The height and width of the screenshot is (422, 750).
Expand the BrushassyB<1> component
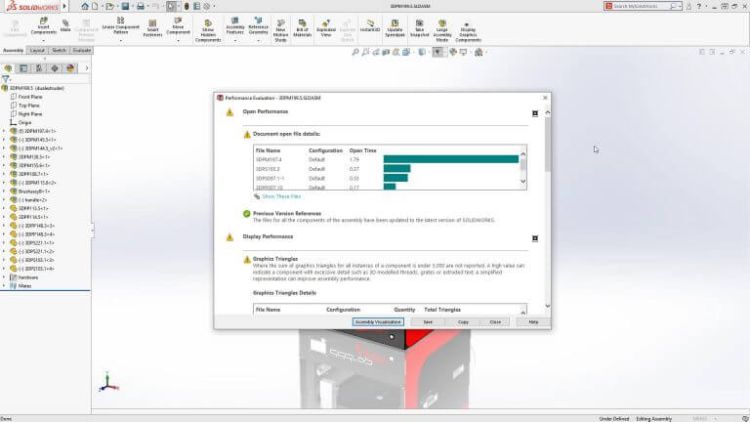click(x=4, y=191)
